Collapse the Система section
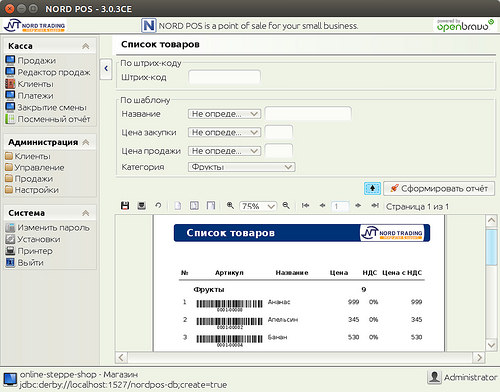The height and width of the screenshot is (392, 500). (x=86, y=213)
